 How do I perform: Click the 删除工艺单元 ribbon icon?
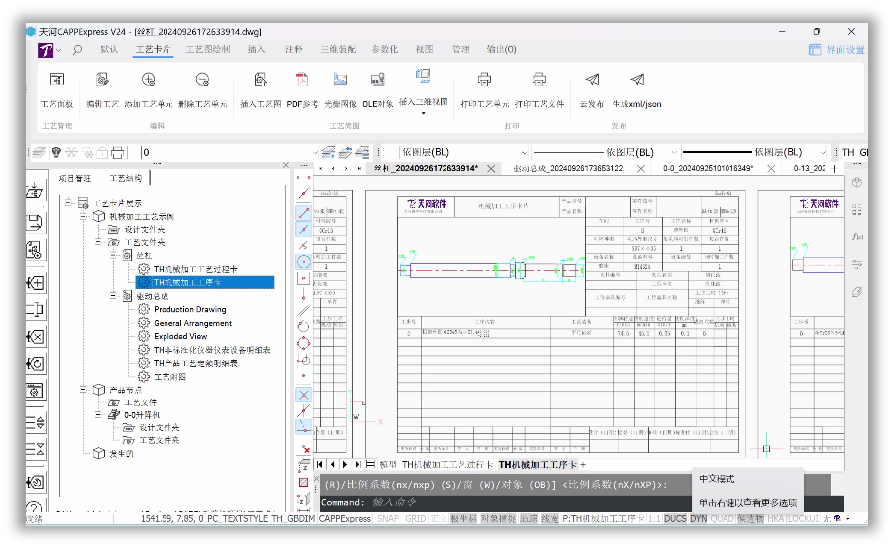pyautogui.click(x=202, y=80)
